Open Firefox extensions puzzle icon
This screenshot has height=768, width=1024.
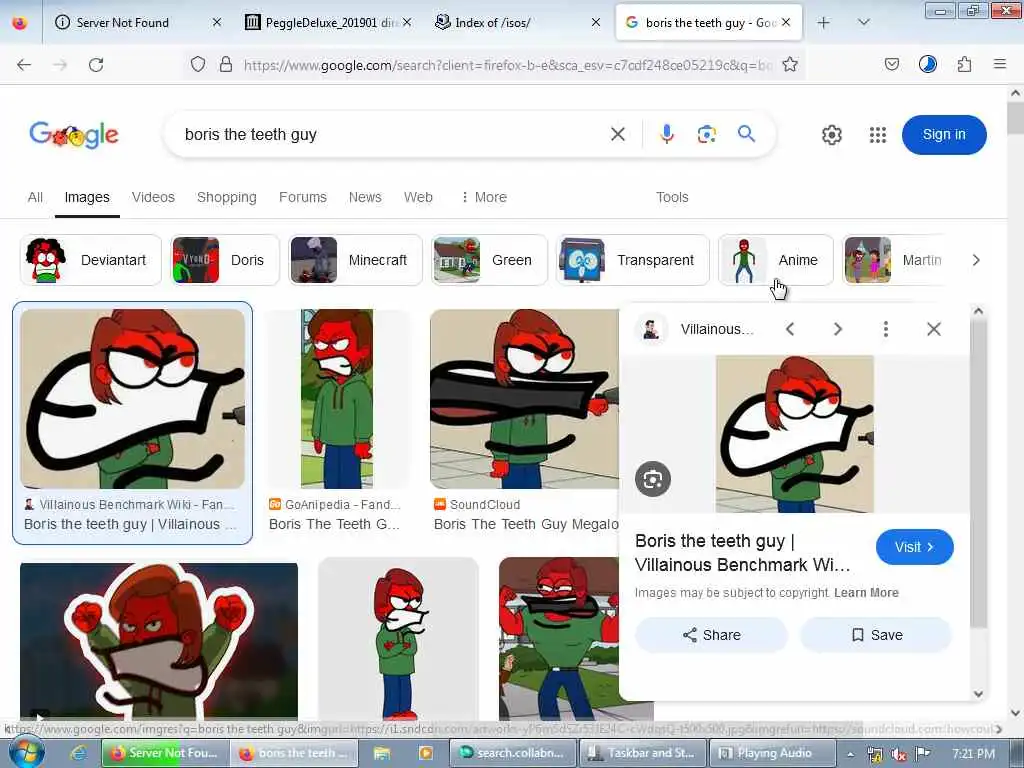click(x=964, y=64)
